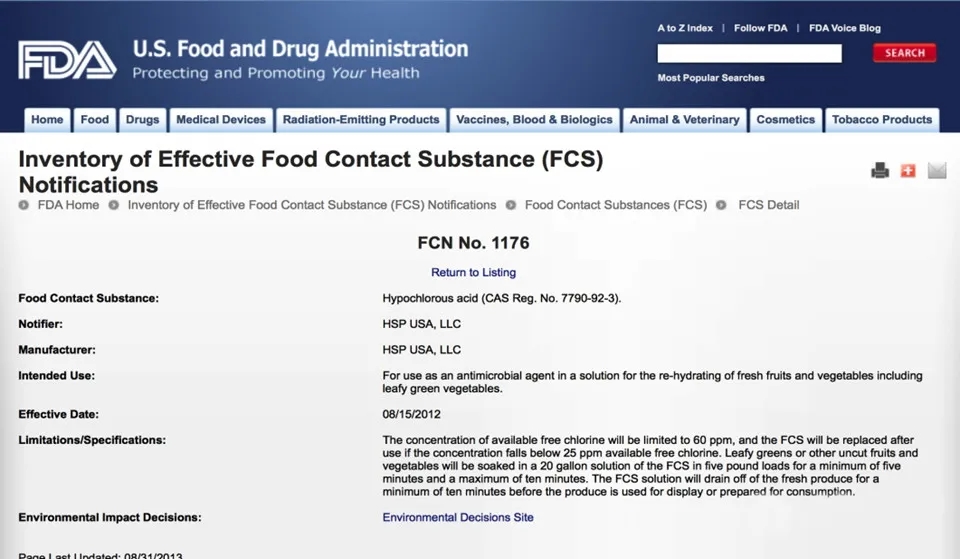Open the Food navigation tab

click(x=95, y=120)
